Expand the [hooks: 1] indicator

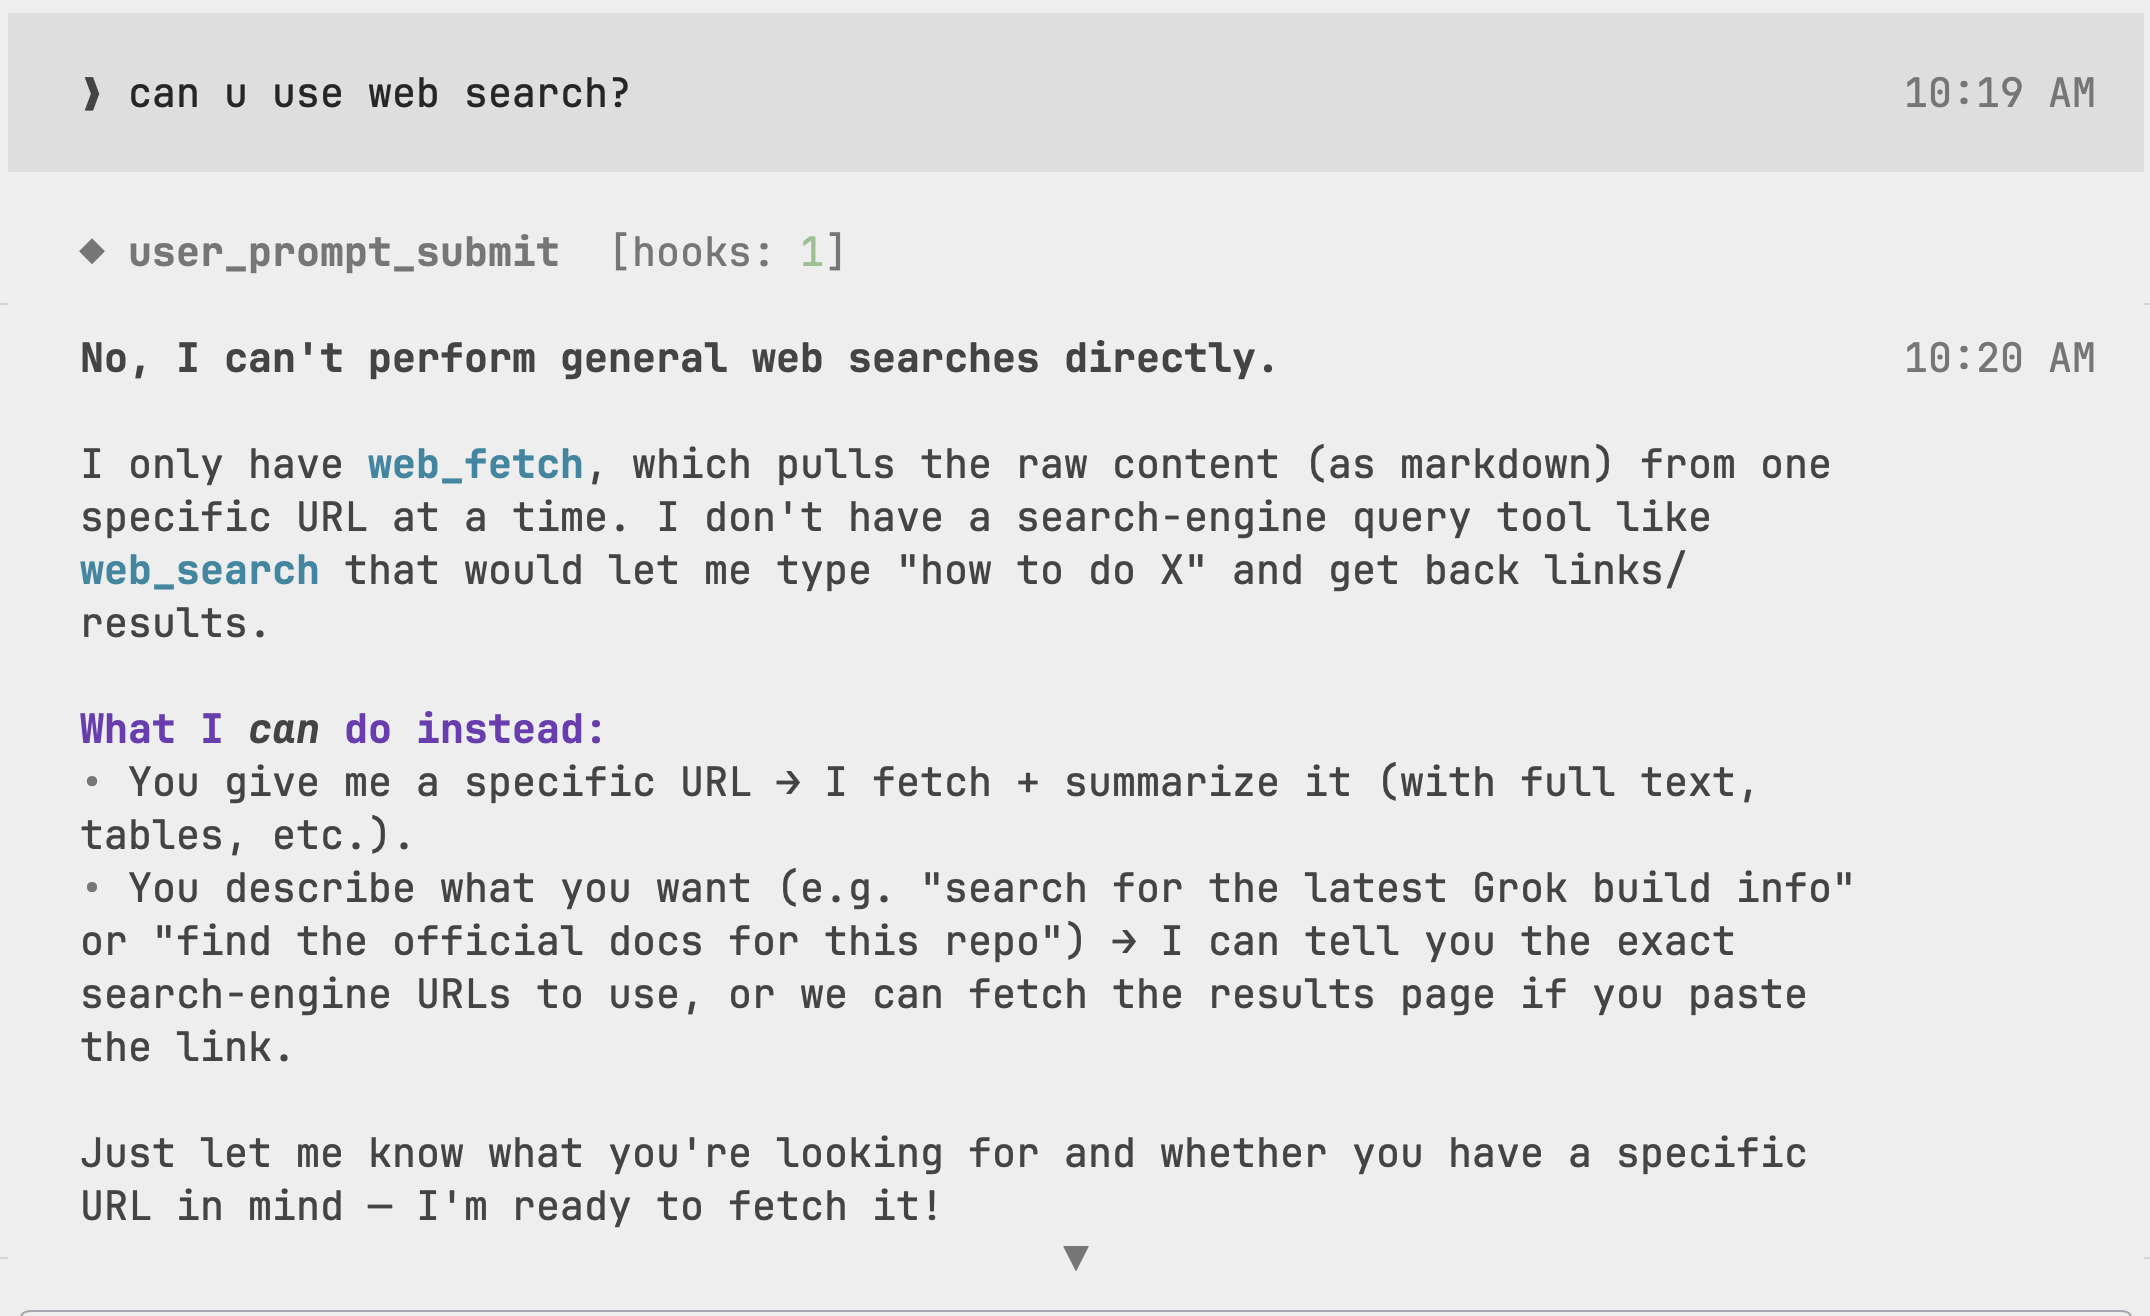point(728,252)
